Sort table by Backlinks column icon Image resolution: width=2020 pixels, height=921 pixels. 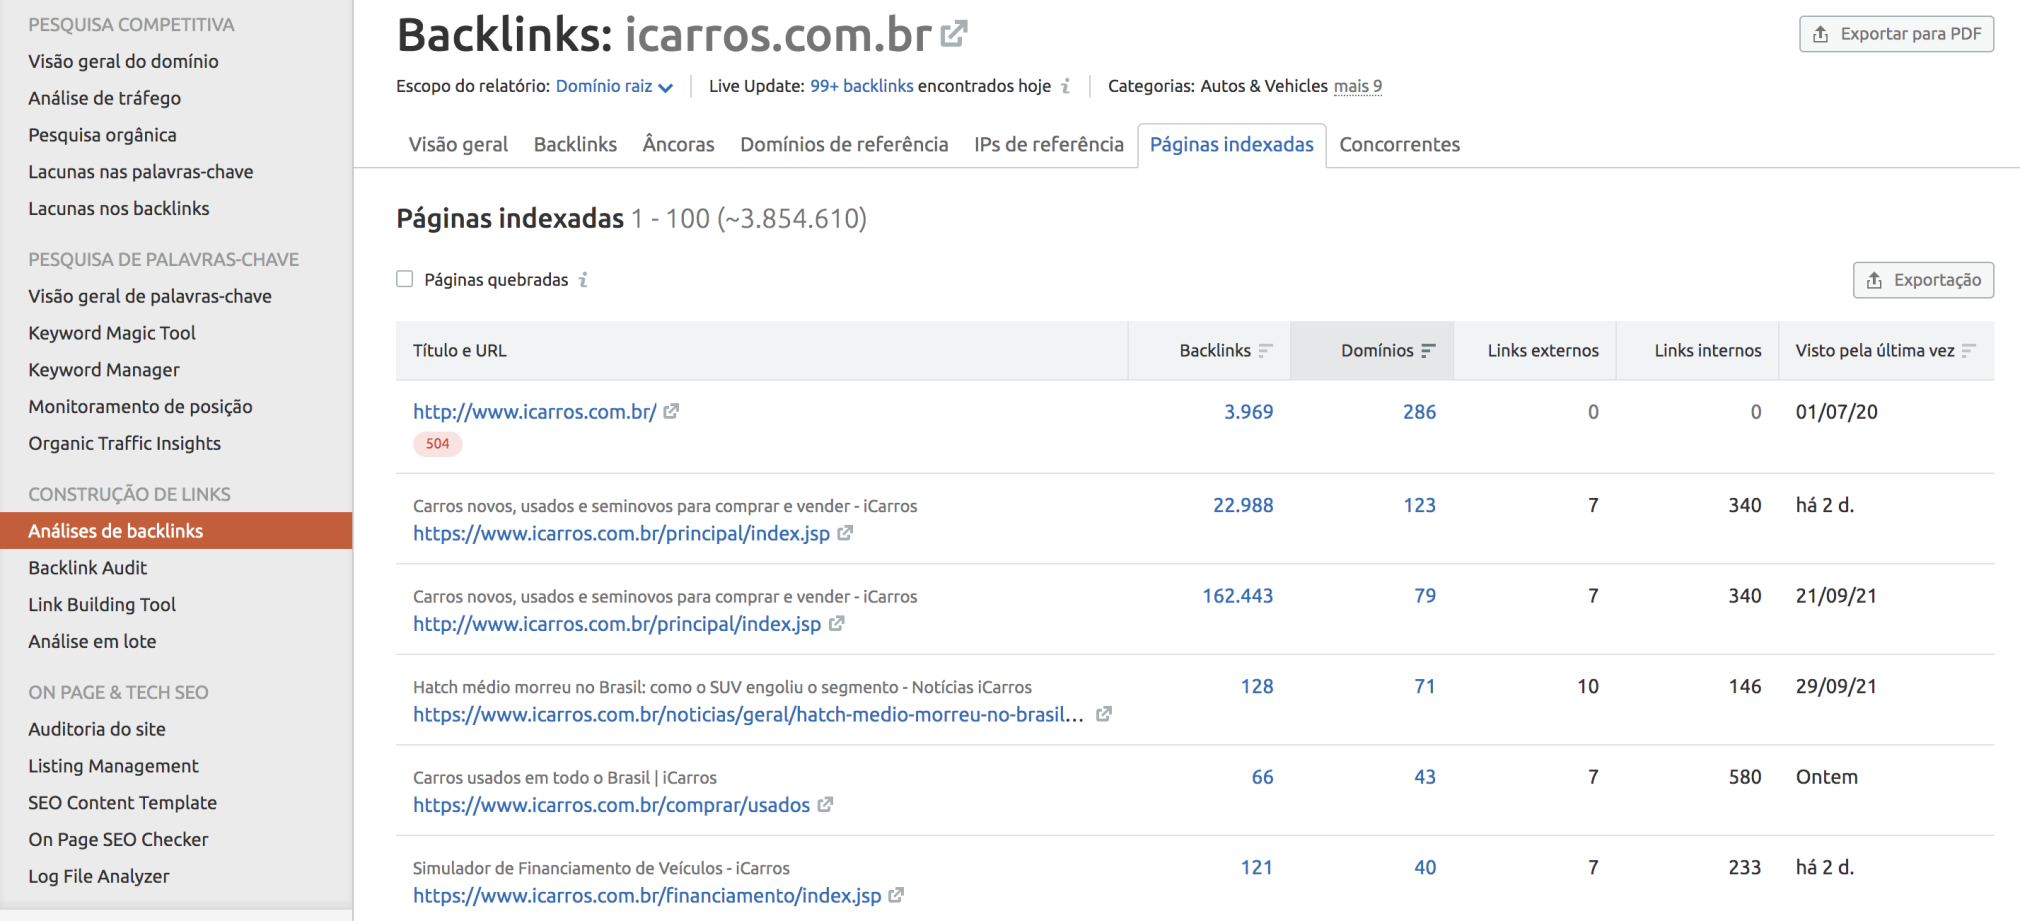coord(1266,351)
